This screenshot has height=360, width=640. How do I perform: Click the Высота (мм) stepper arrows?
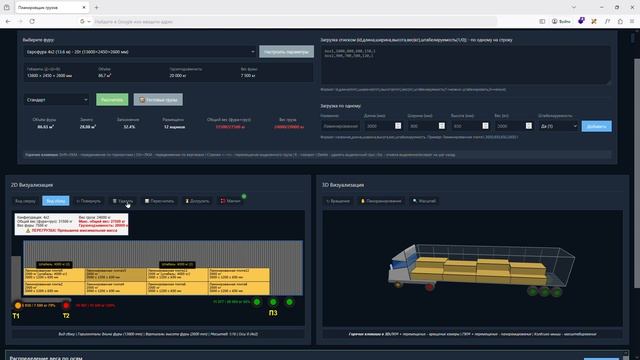pos(485,126)
